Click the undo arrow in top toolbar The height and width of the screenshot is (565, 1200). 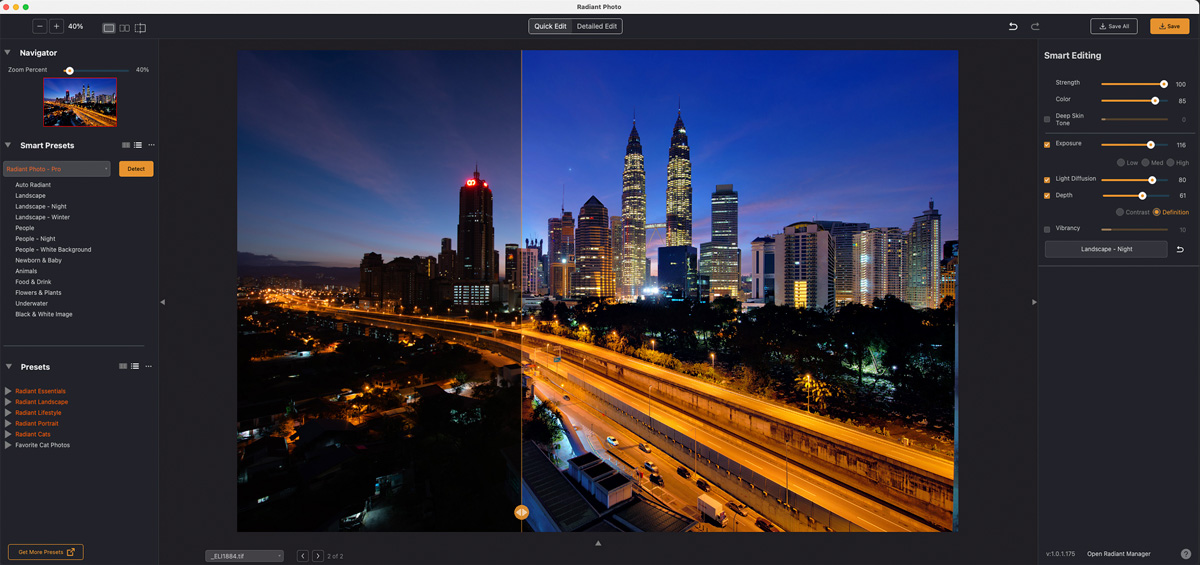pos(1013,27)
